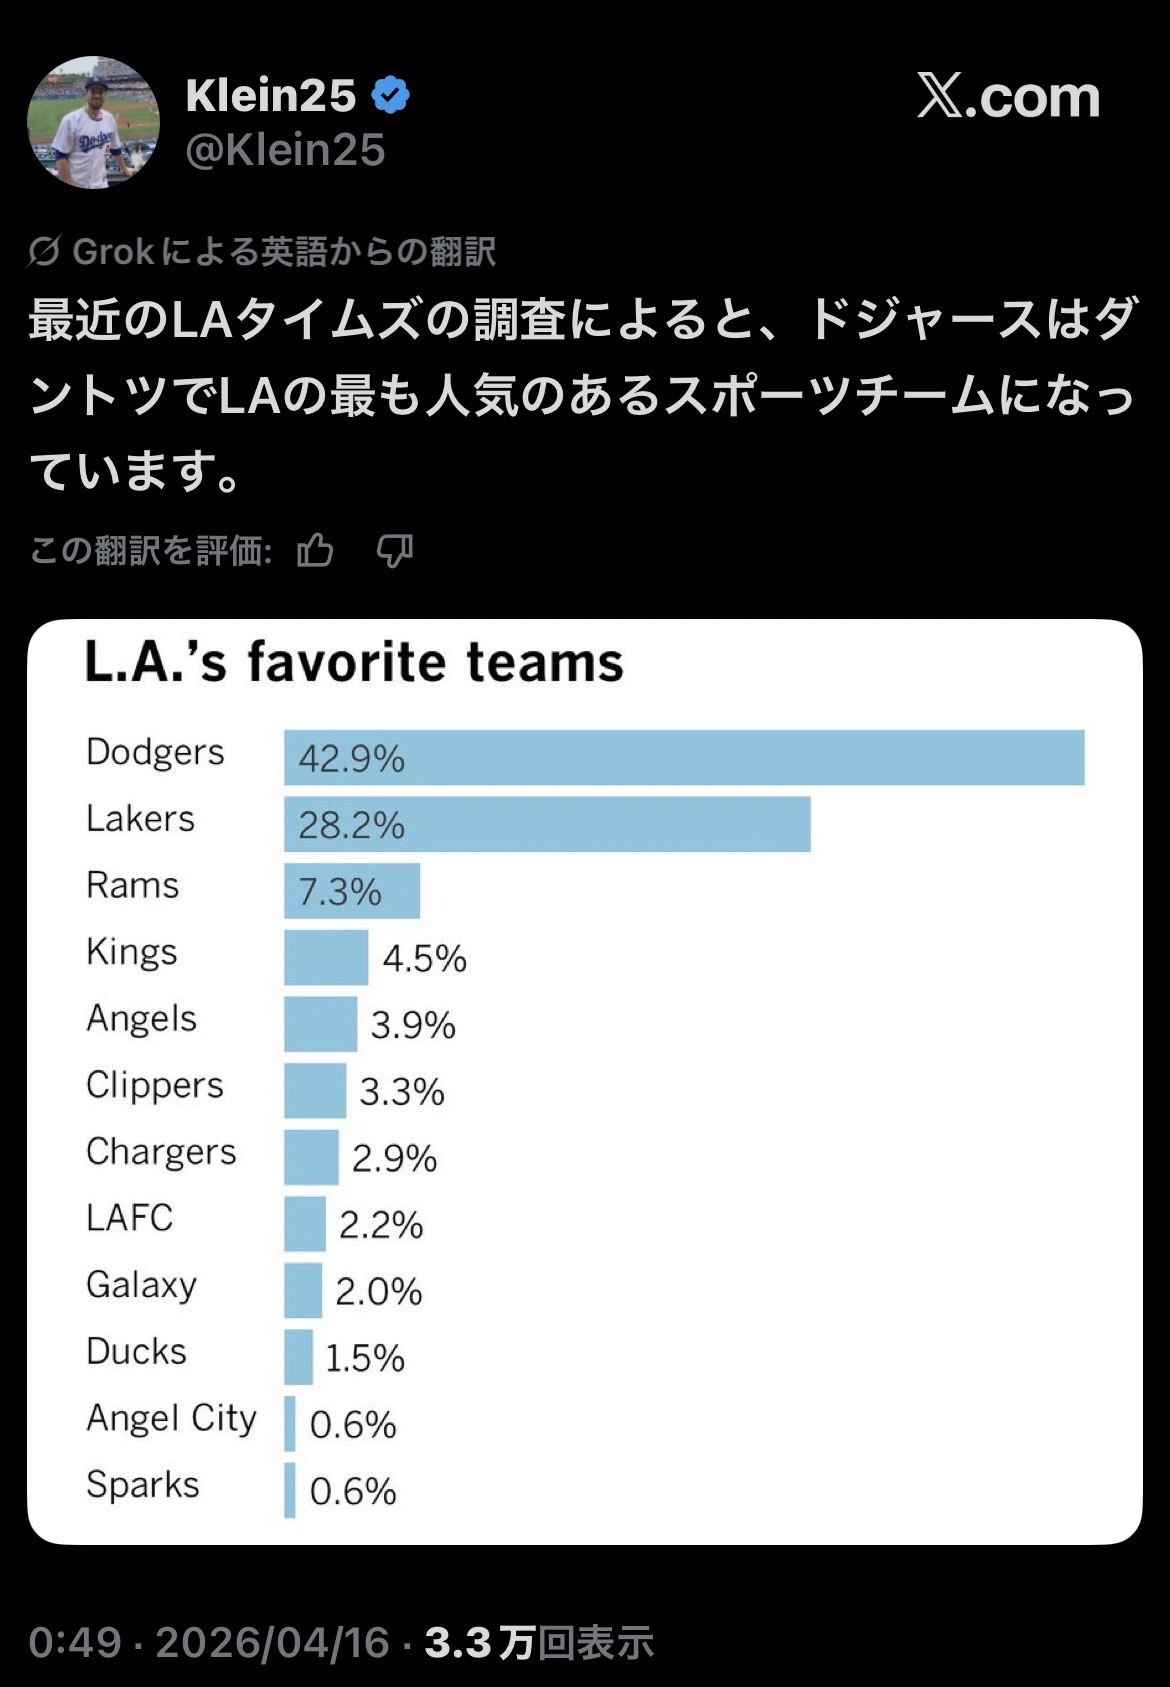Viewport: 1170px width, 1687px height.
Task: Tap the thumbs up translation rating icon
Action: (x=315, y=550)
